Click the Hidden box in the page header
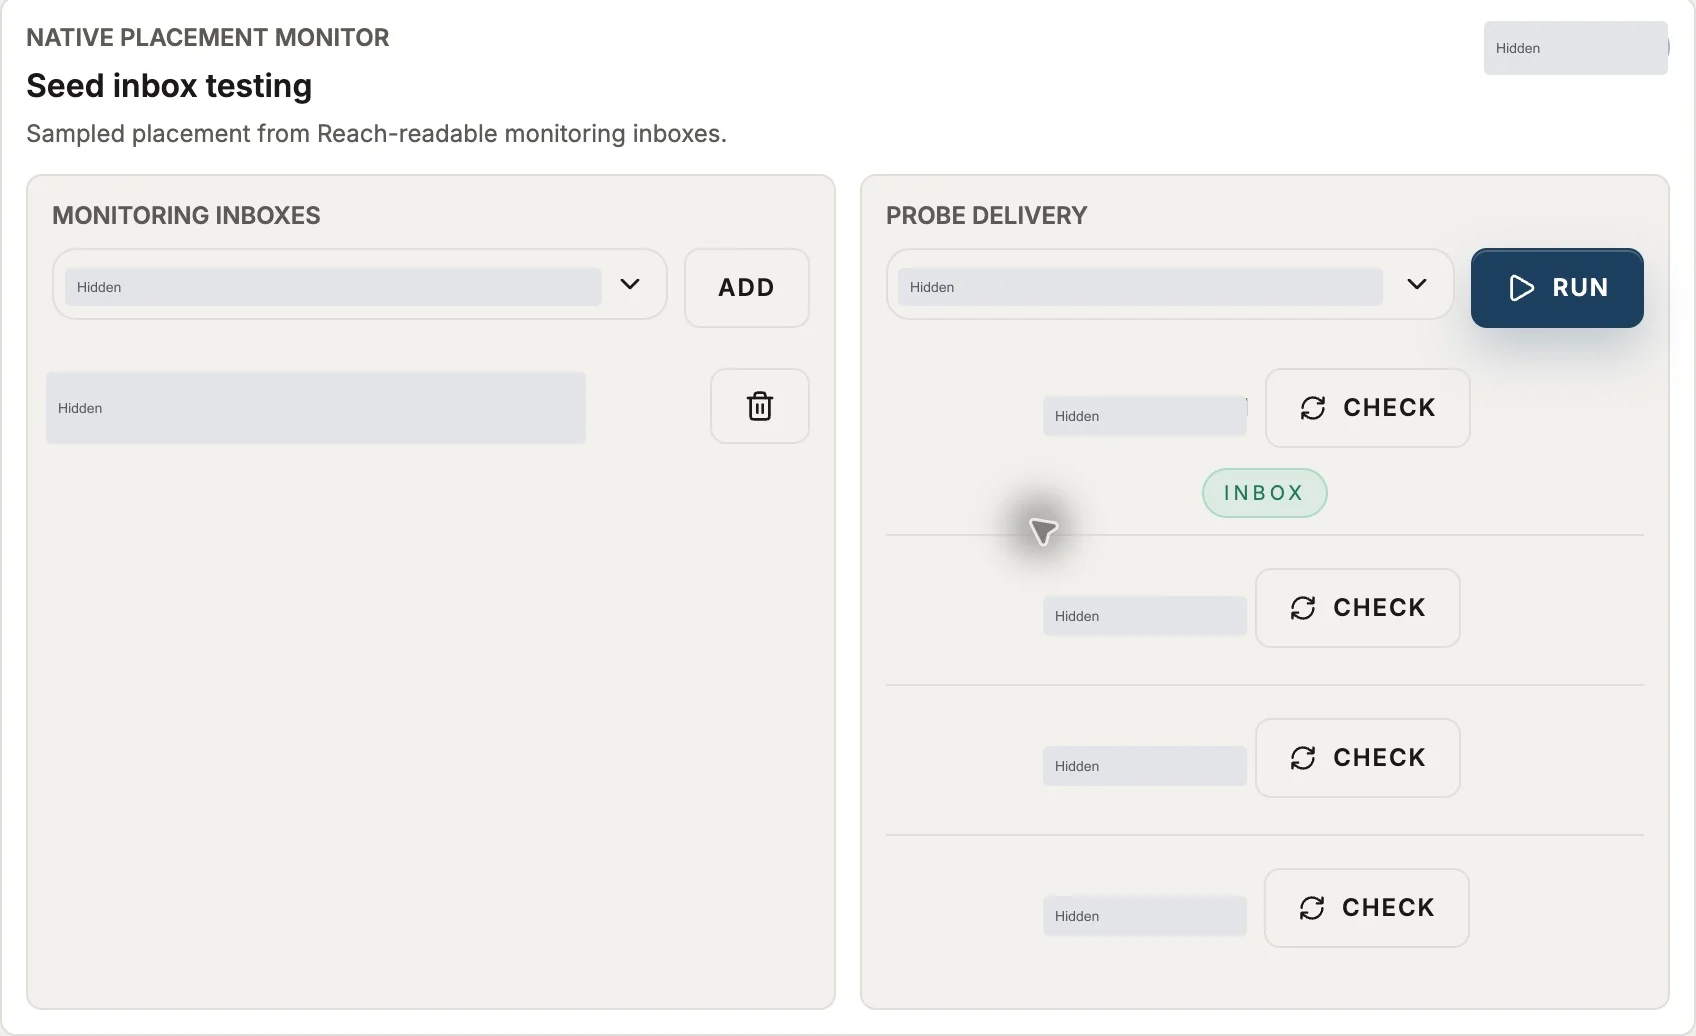This screenshot has height=1036, width=1696. click(x=1575, y=48)
